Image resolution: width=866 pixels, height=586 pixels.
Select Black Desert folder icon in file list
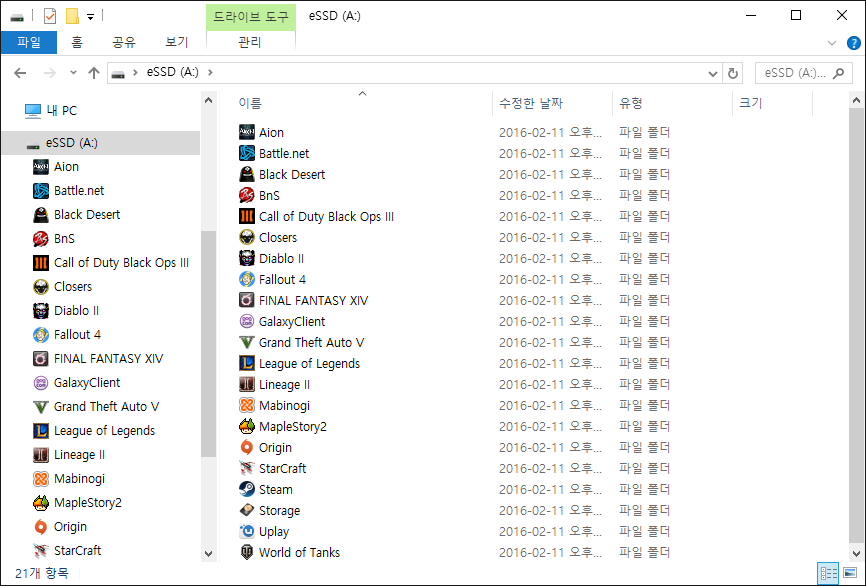247,174
